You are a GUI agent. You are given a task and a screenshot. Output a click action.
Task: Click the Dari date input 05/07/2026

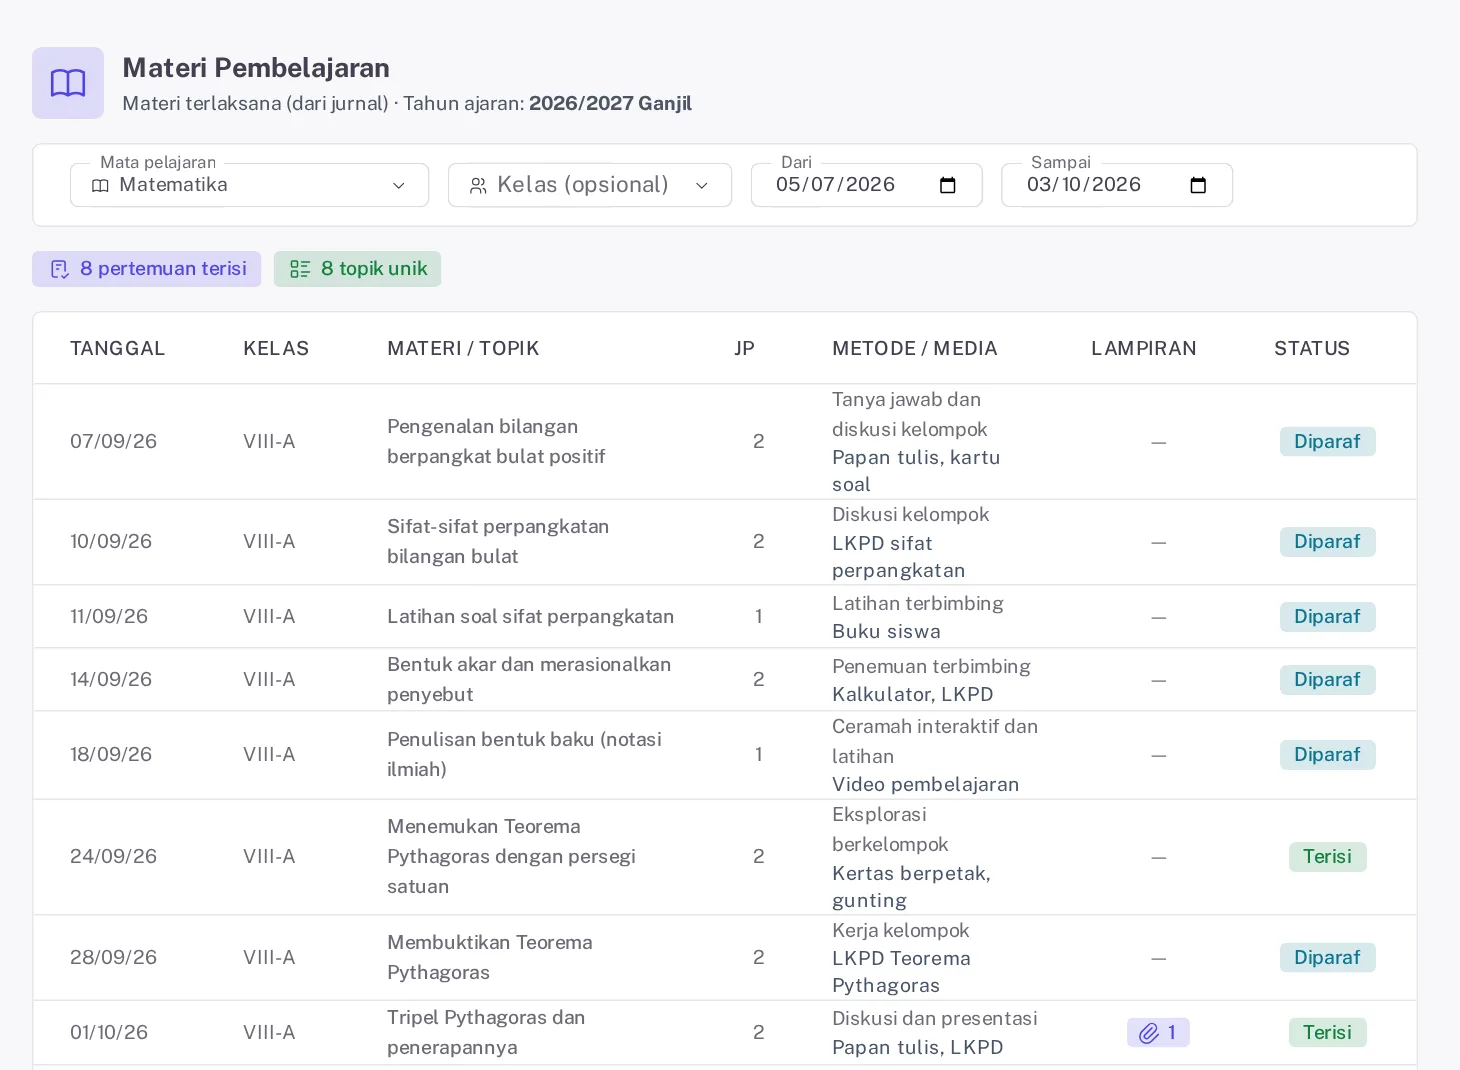867,185
